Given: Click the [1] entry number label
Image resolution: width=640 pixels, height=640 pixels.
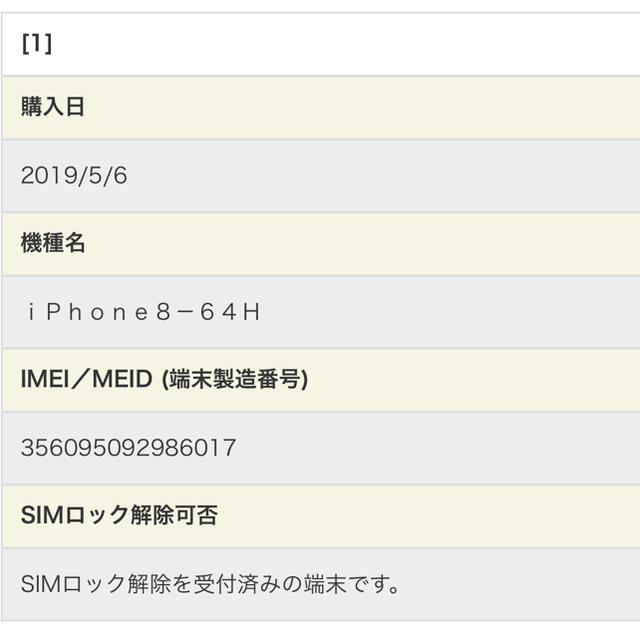Looking at the screenshot, I should click(x=37, y=44).
